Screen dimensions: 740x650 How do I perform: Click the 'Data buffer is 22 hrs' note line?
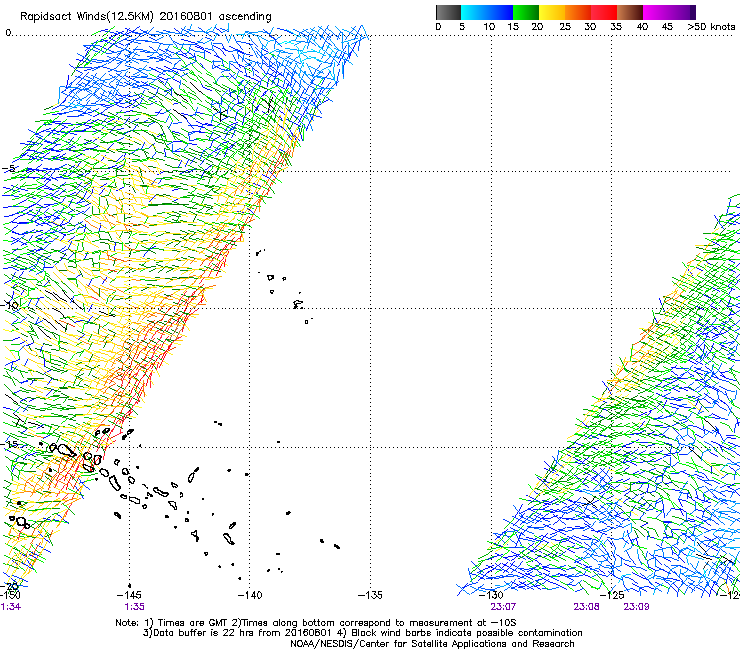coord(362,633)
